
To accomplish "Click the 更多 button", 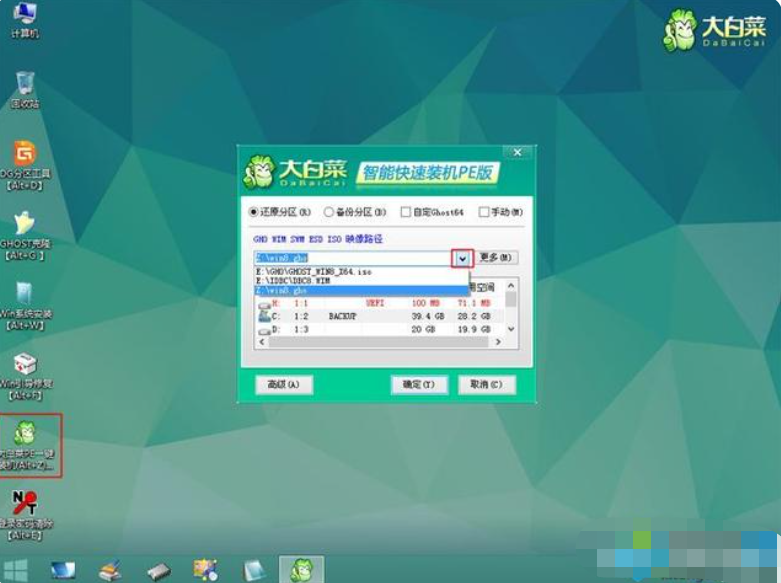I will [x=496, y=258].
